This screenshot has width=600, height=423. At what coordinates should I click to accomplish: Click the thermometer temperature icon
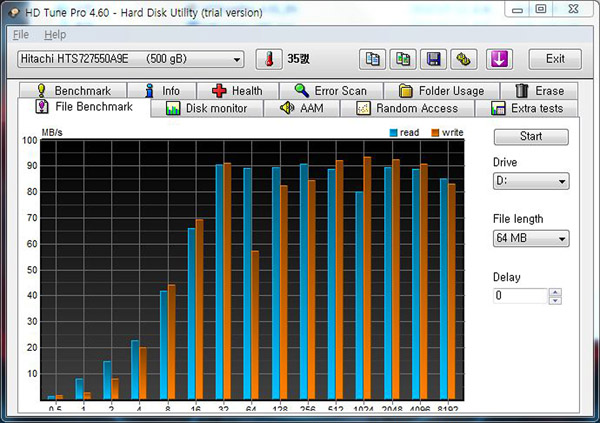(x=269, y=59)
